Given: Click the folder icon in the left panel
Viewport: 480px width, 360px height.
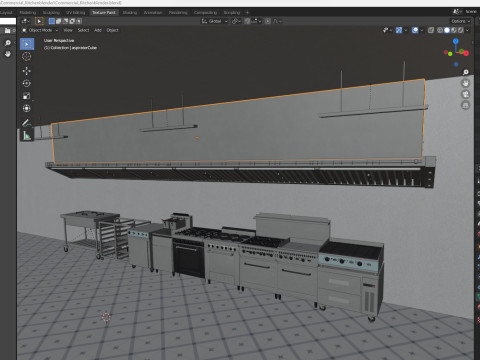Looking at the screenshot, I should point(8,31).
